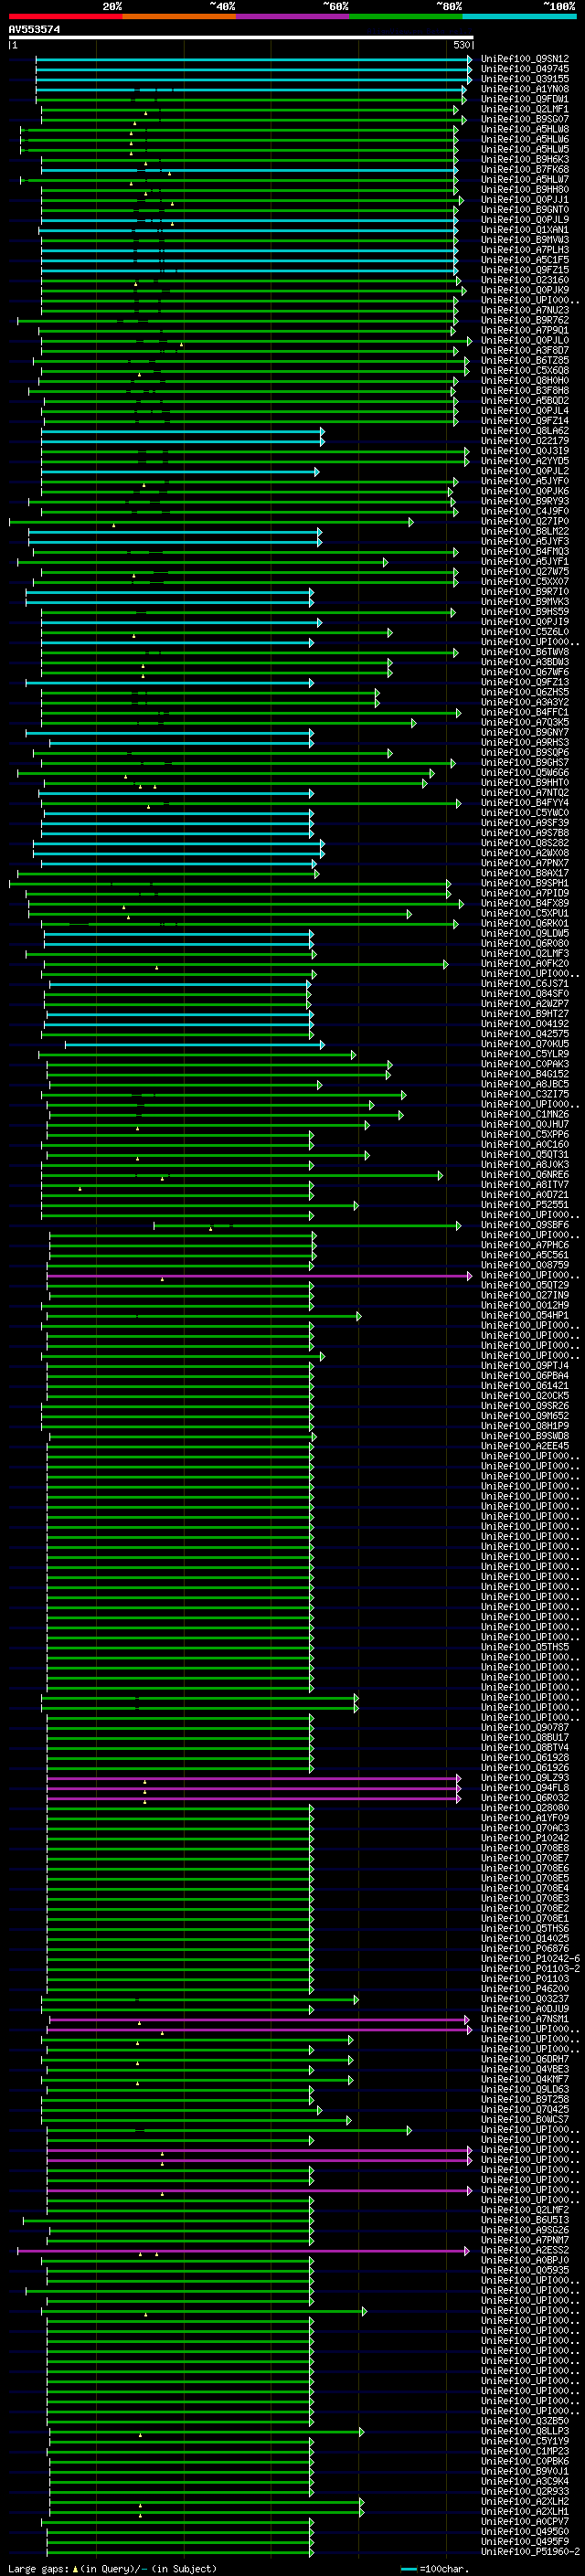Click the cyan ~100% identity legend segment
Image resolution: width=585 pixels, height=2576 pixels.
tap(519, 16)
